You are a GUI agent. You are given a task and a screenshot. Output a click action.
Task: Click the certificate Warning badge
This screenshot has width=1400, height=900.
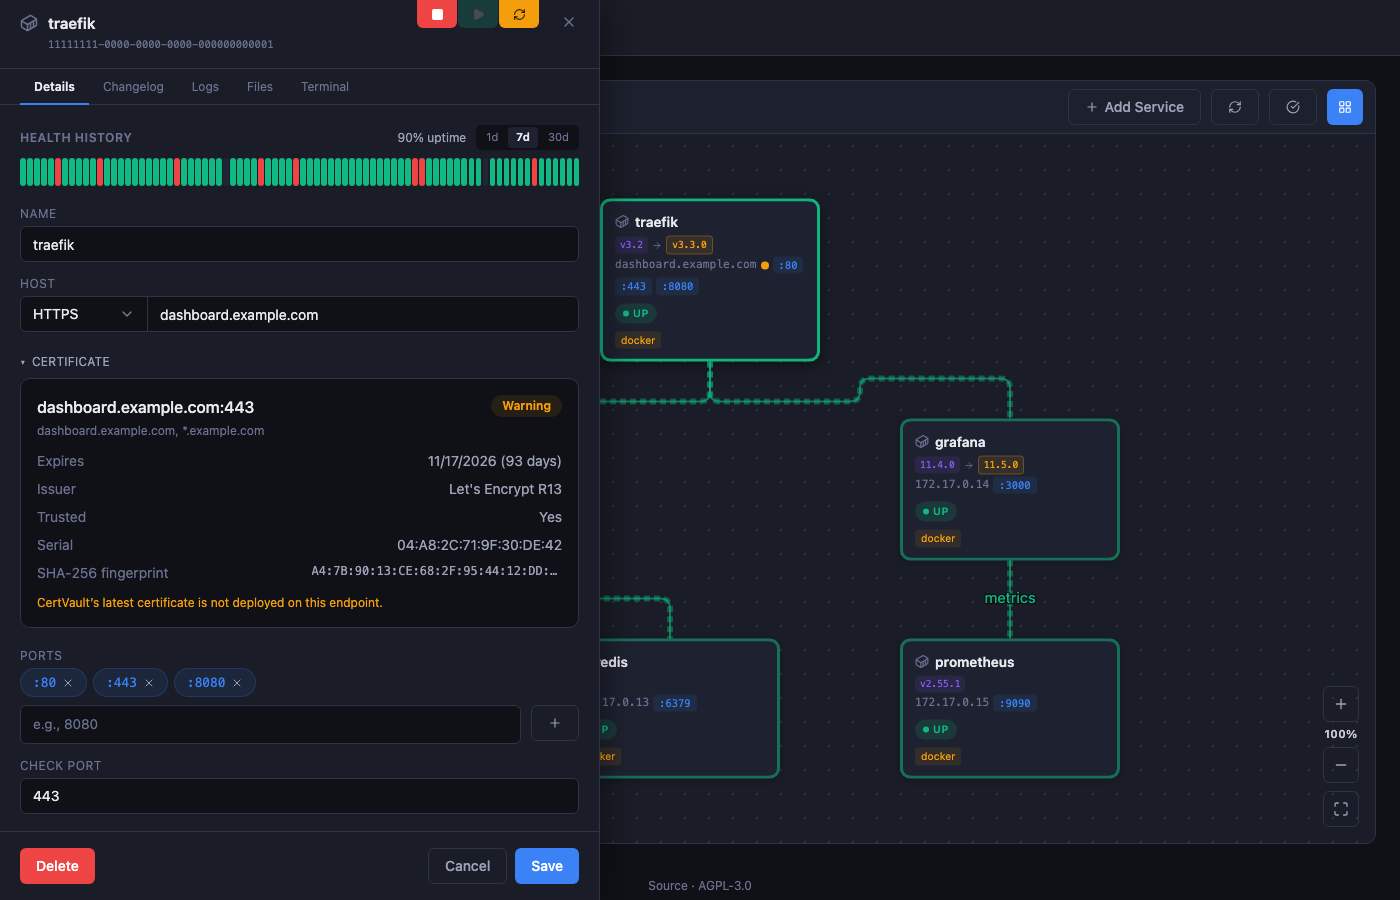click(526, 406)
